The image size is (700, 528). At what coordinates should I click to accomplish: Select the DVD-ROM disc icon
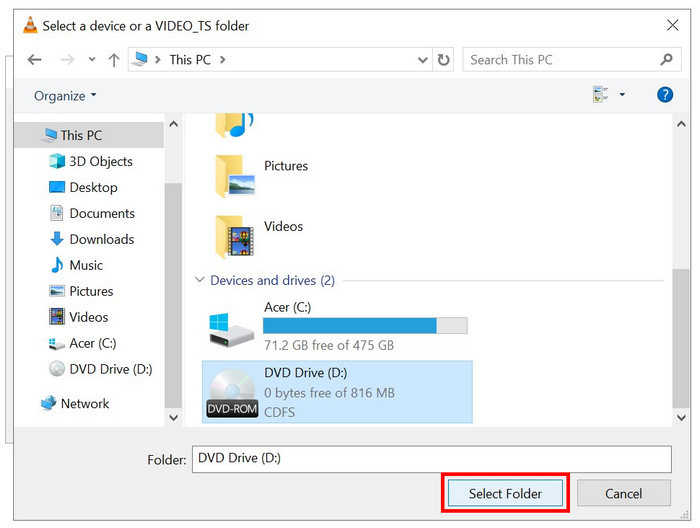tap(232, 393)
